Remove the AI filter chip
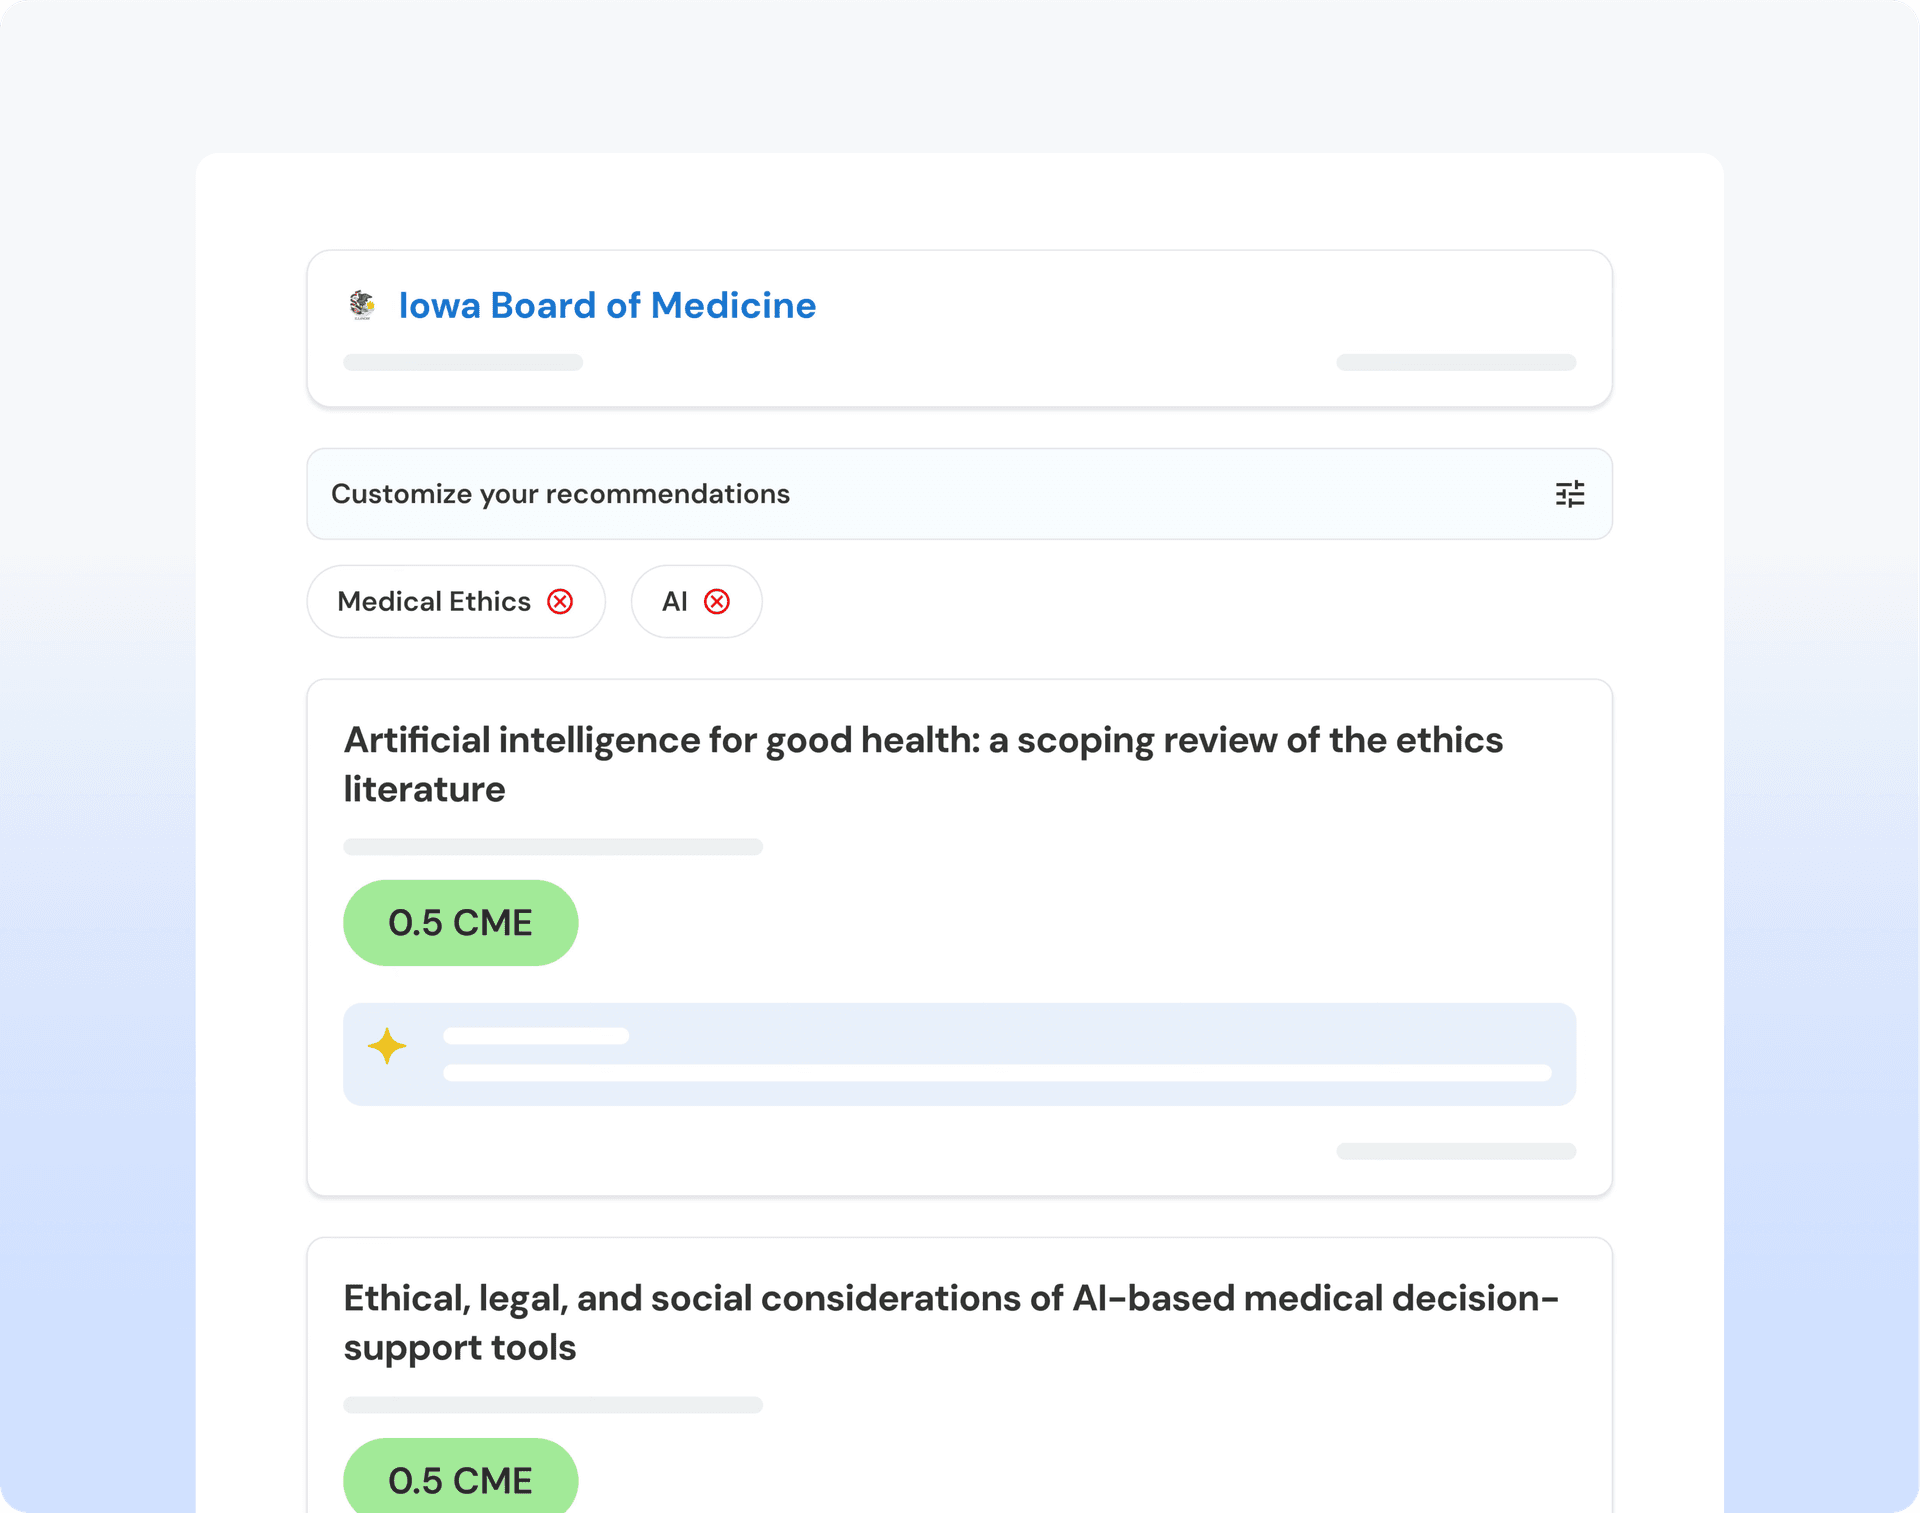The width and height of the screenshot is (1920, 1513). coord(717,601)
